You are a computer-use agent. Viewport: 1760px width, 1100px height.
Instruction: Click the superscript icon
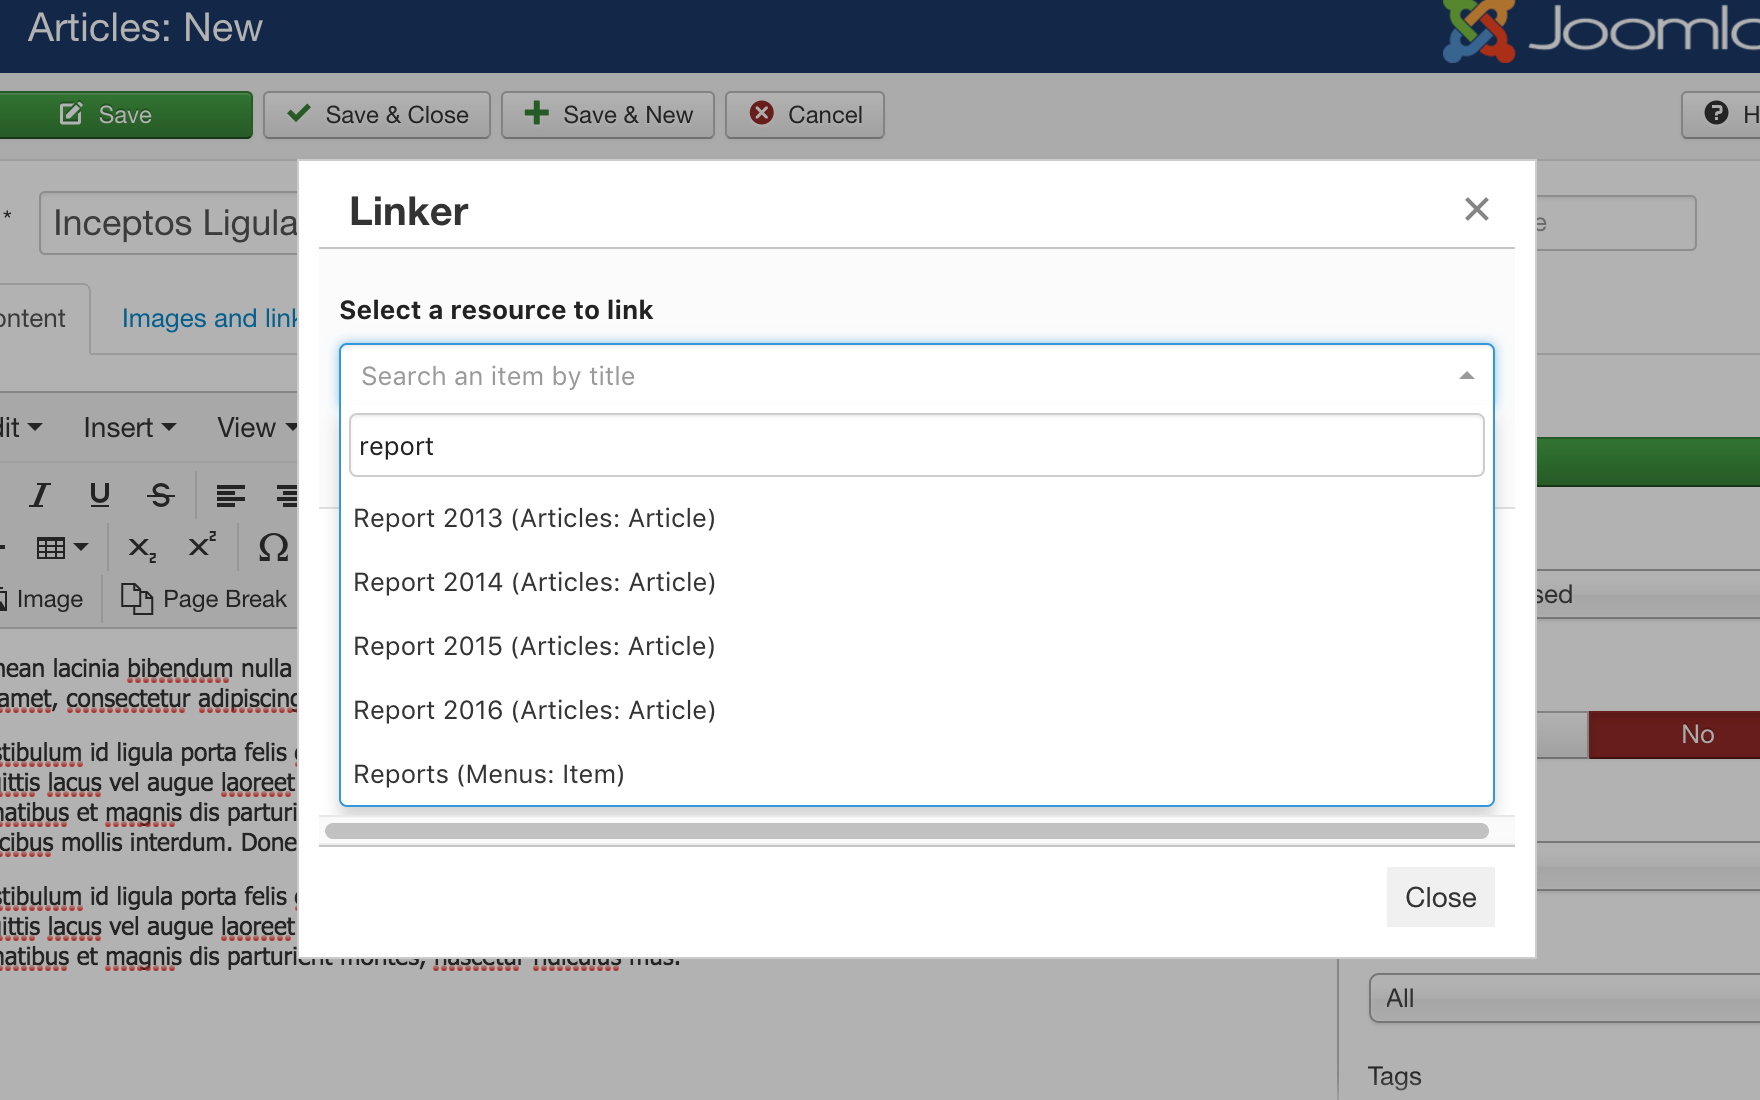(x=202, y=546)
